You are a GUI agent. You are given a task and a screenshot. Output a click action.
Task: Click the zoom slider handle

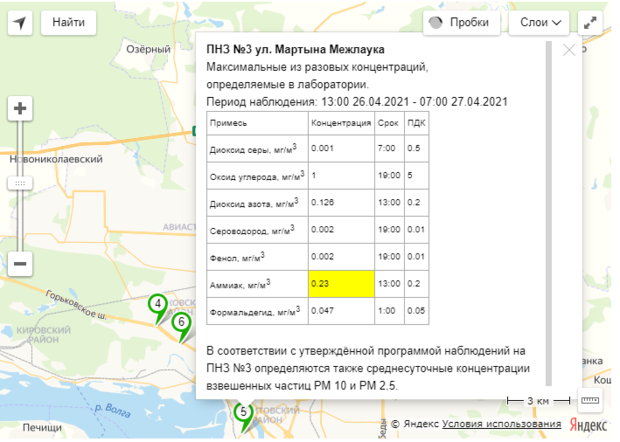(x=21, y=183)
